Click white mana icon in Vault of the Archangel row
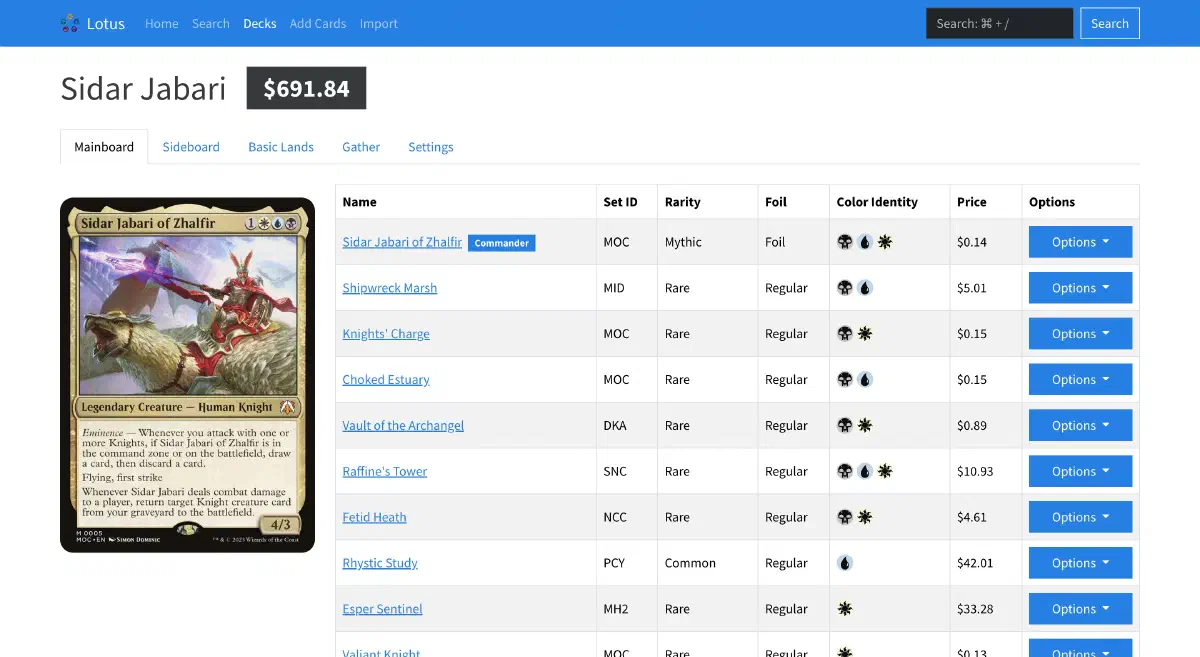This screenshot has height=657, width=1200. (x=865, y=425)
